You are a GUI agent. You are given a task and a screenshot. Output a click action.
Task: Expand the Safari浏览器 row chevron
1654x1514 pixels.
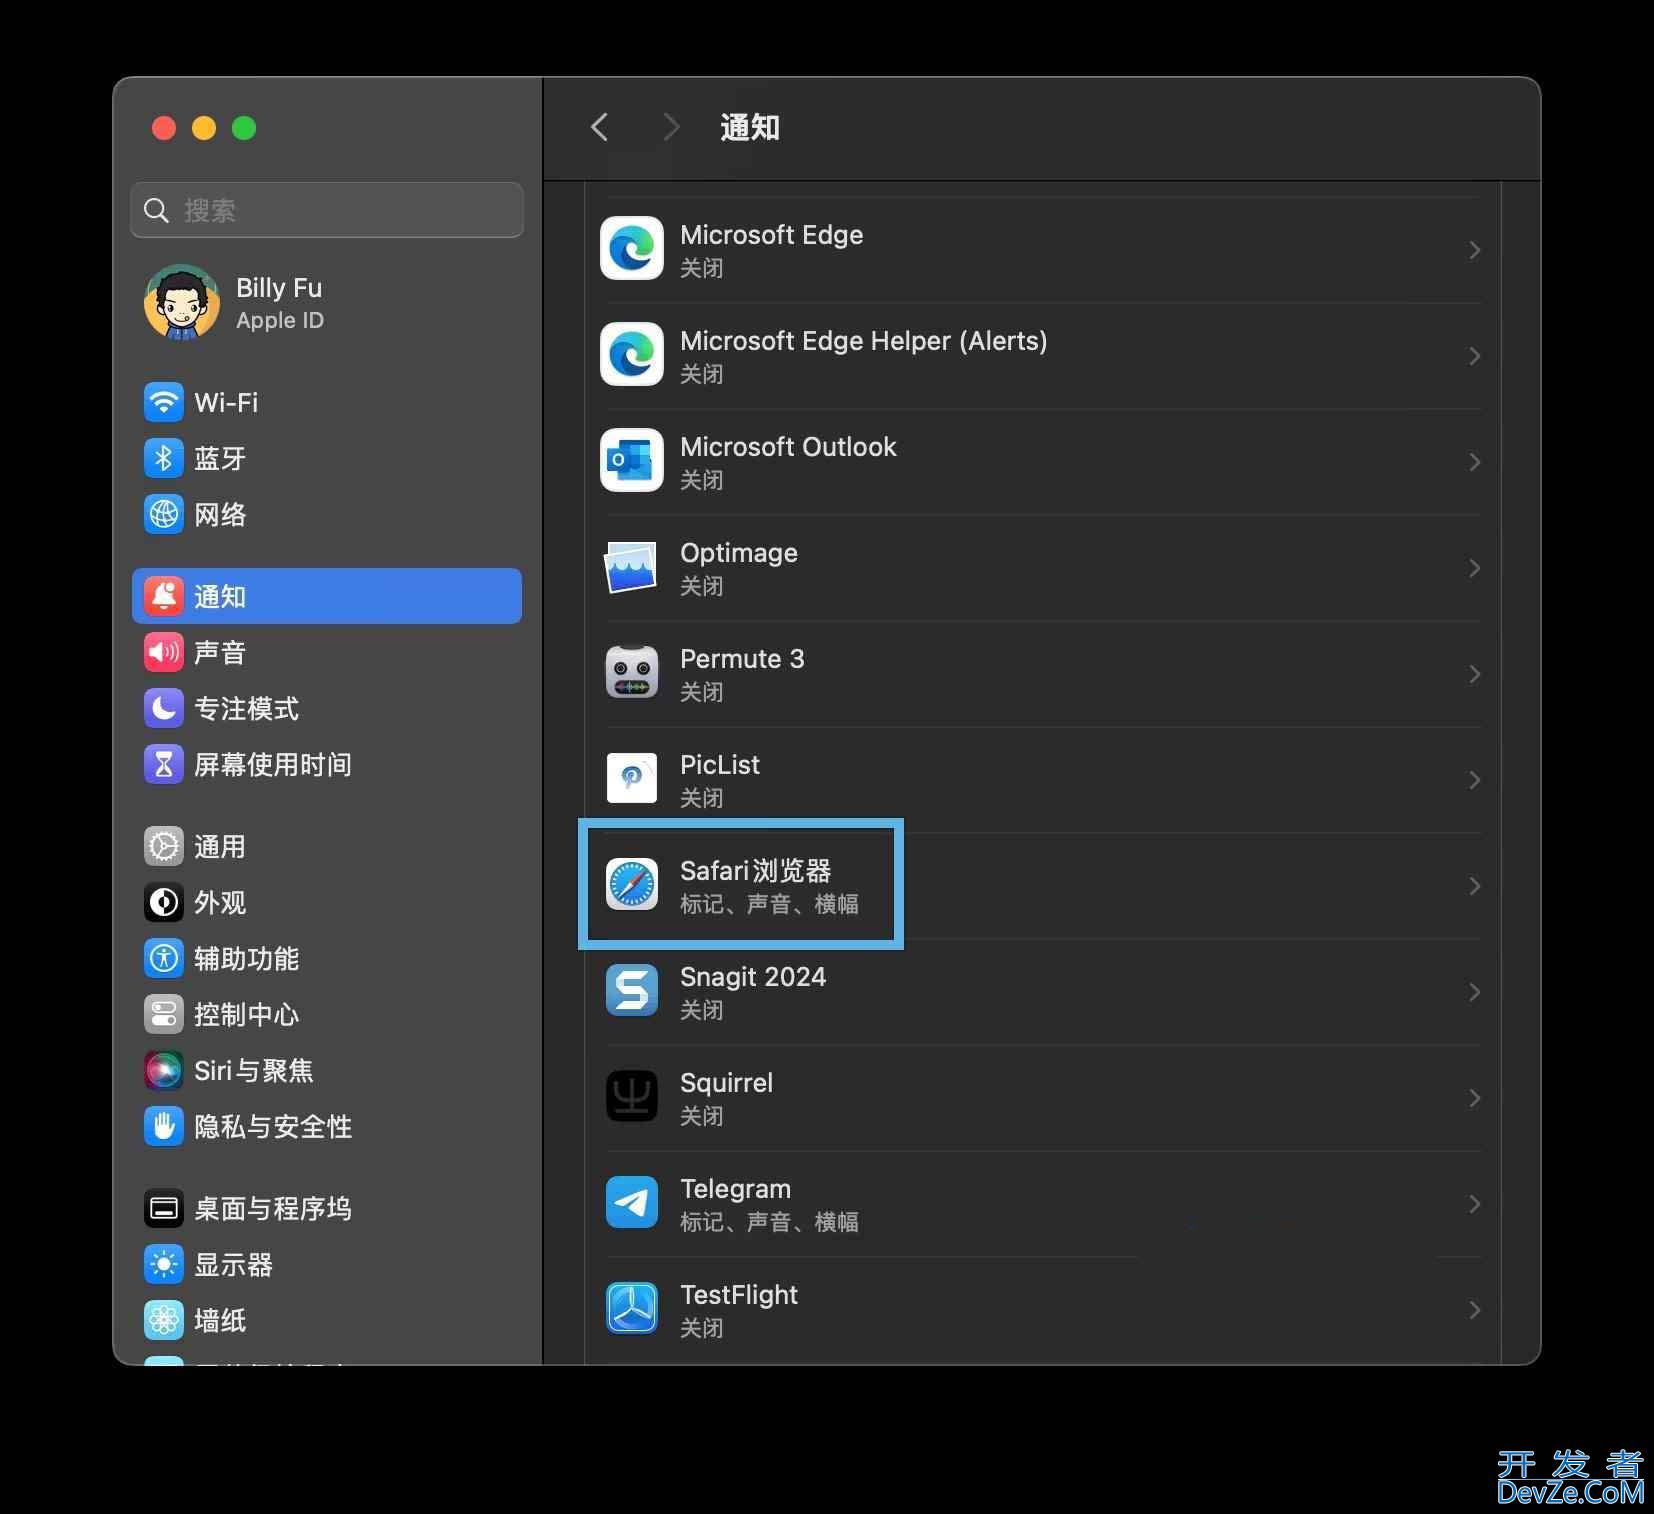(x=1474, y=886)
